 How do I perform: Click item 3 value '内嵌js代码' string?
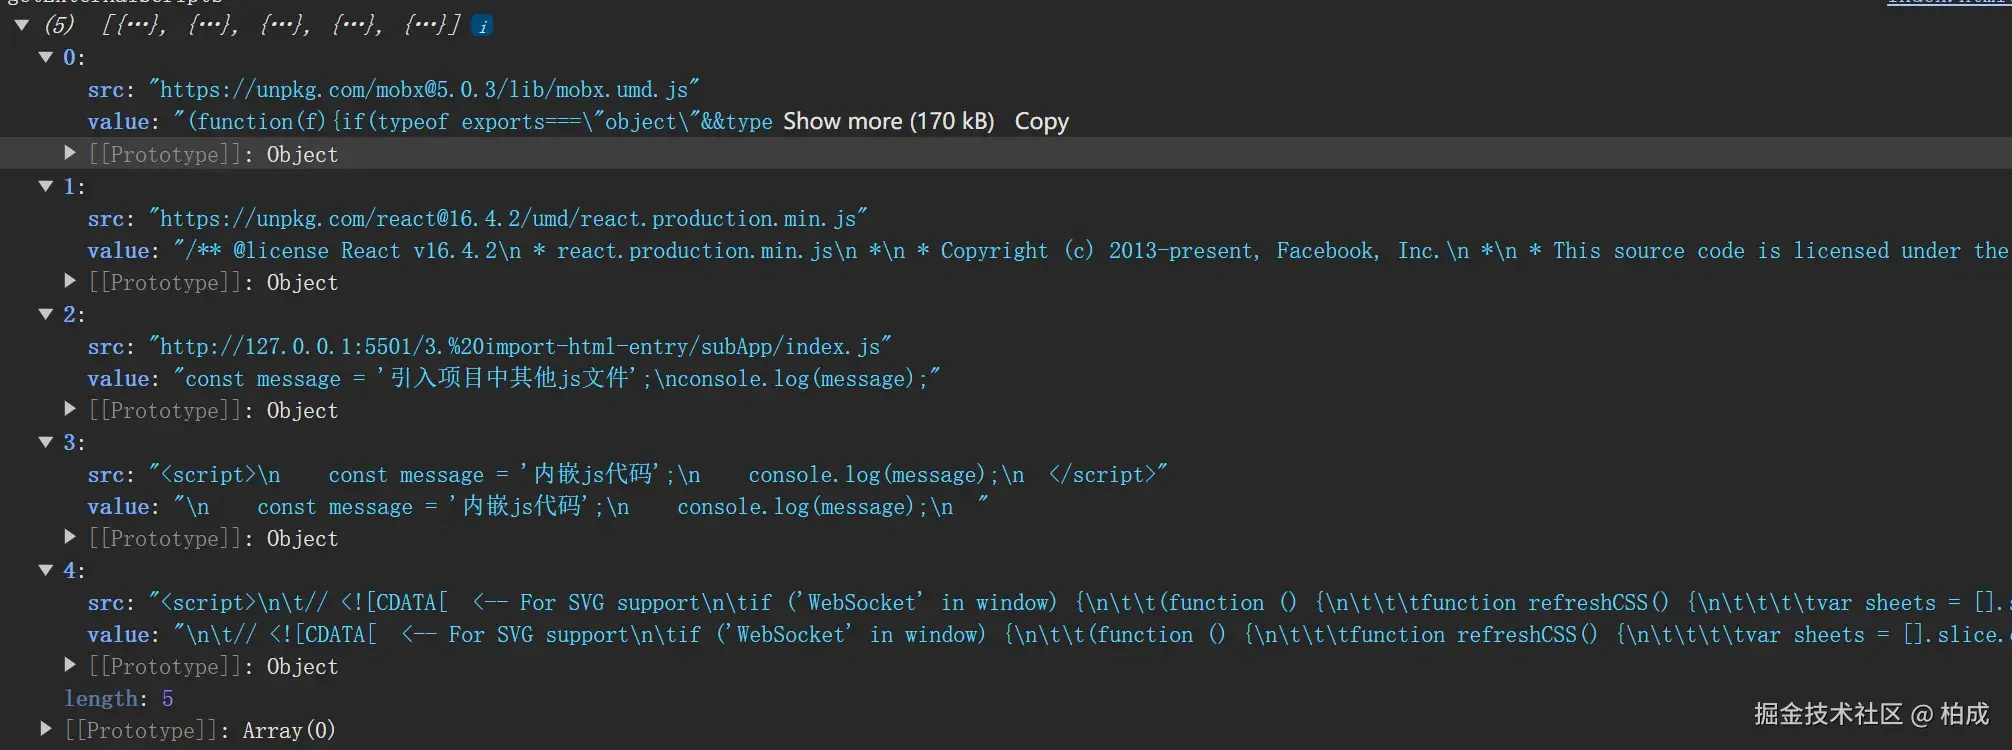pos(581,506)
